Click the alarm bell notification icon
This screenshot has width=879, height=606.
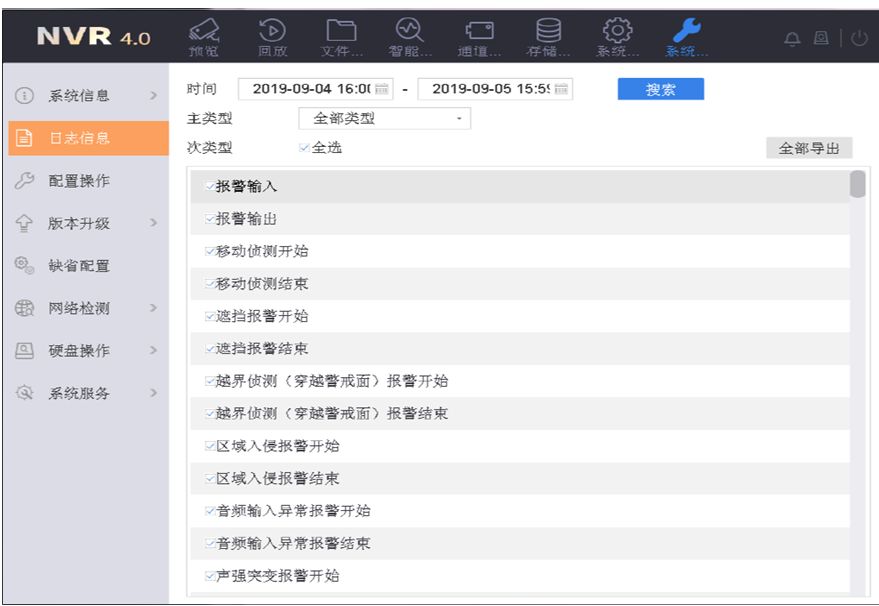[793, 38]
